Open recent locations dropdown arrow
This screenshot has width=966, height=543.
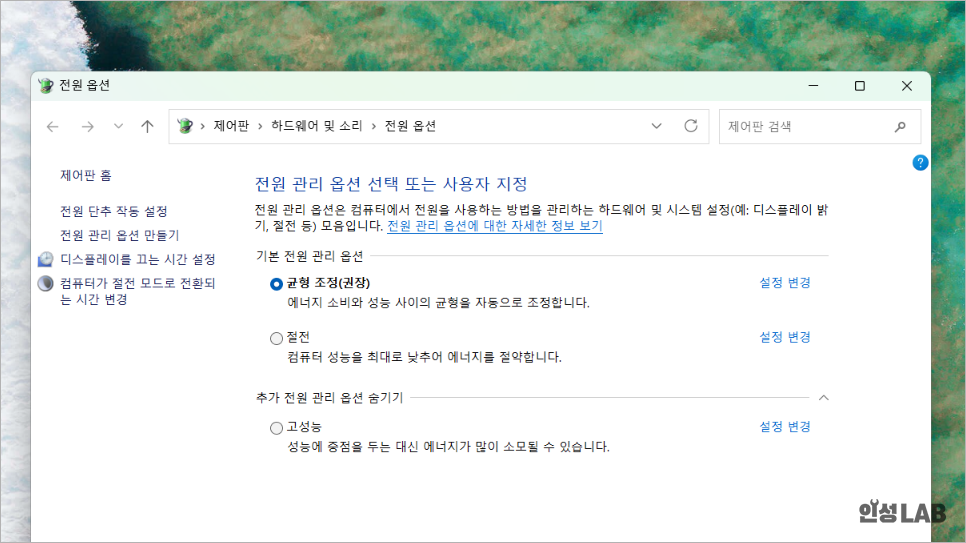(x=118, y=126)
